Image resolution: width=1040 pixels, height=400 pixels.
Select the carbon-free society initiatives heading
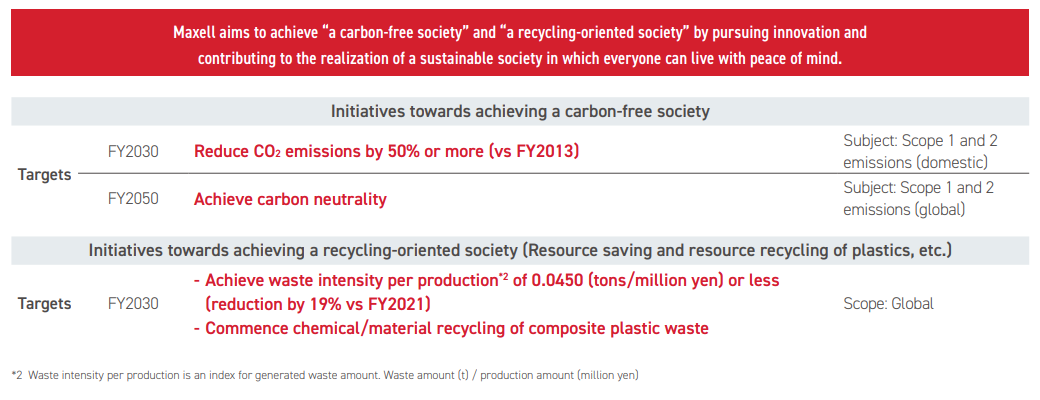(x=520, y=111)
